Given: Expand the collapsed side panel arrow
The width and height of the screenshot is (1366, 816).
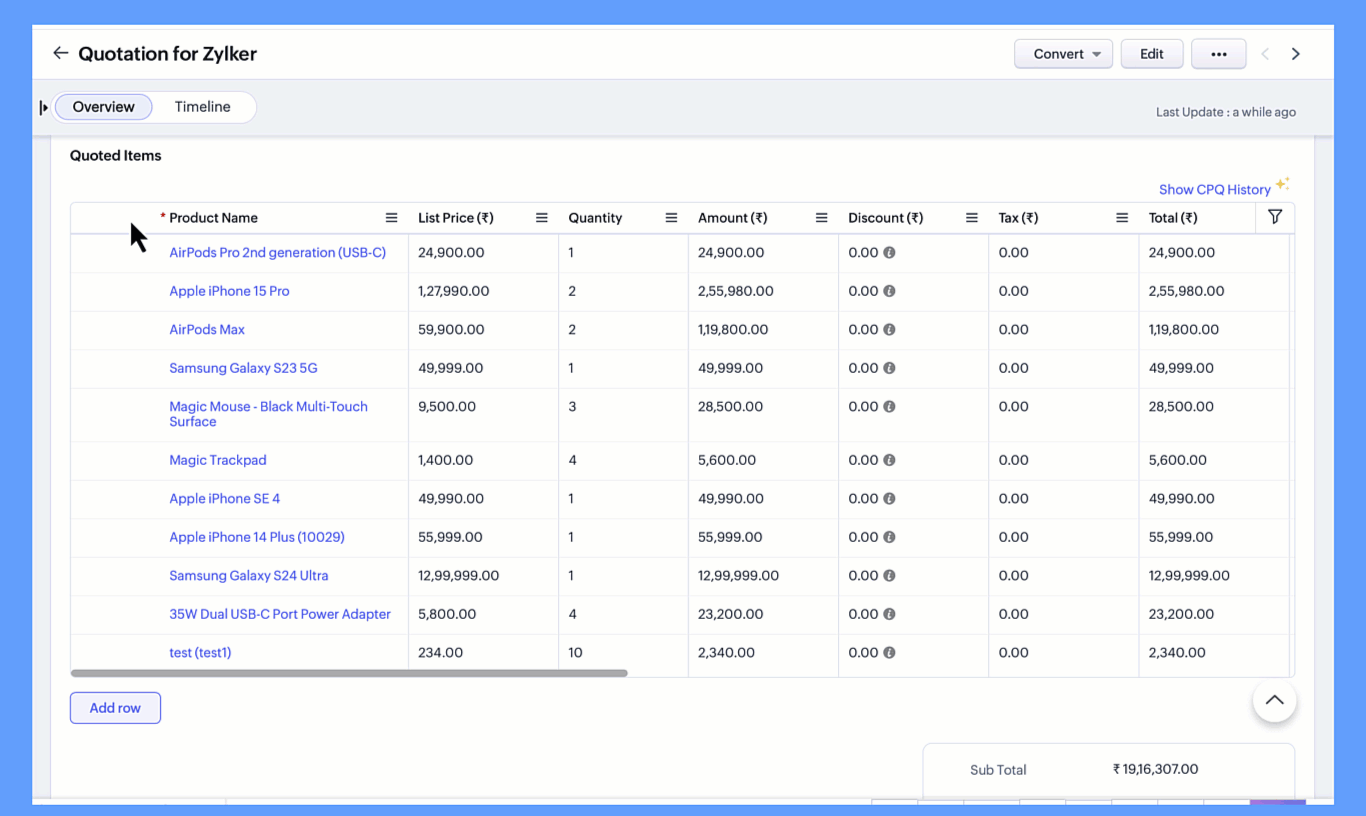Looking at the screenshot, I should point(43,107).
